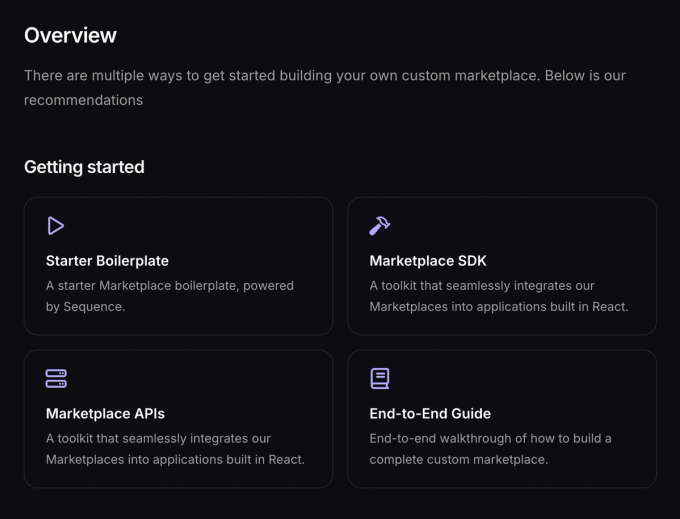Click the hammer icon for Marketplace SDK
Image resolution: width=680 pixels, height=519 pixels.
[x=379, y=226]
